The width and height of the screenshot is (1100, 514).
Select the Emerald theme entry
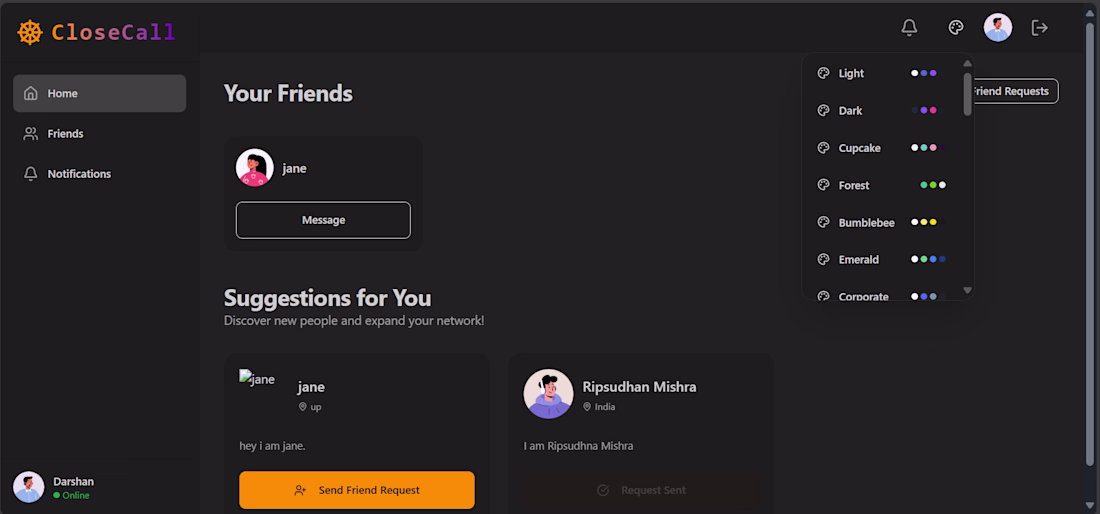pyautogui.click(x=883, y=259)
